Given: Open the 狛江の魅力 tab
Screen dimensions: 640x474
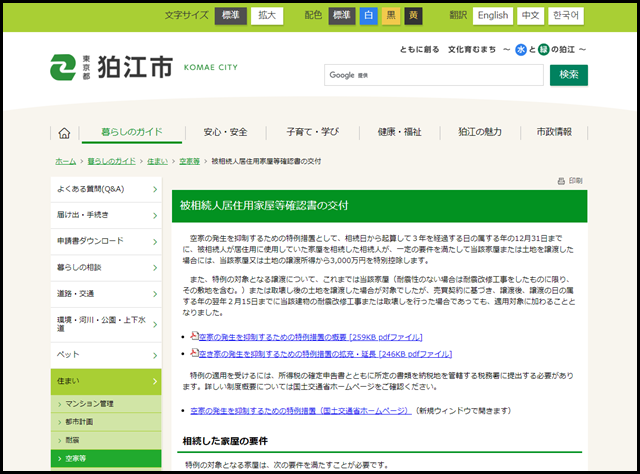Looking at the screenshot, I should point(480,132).
